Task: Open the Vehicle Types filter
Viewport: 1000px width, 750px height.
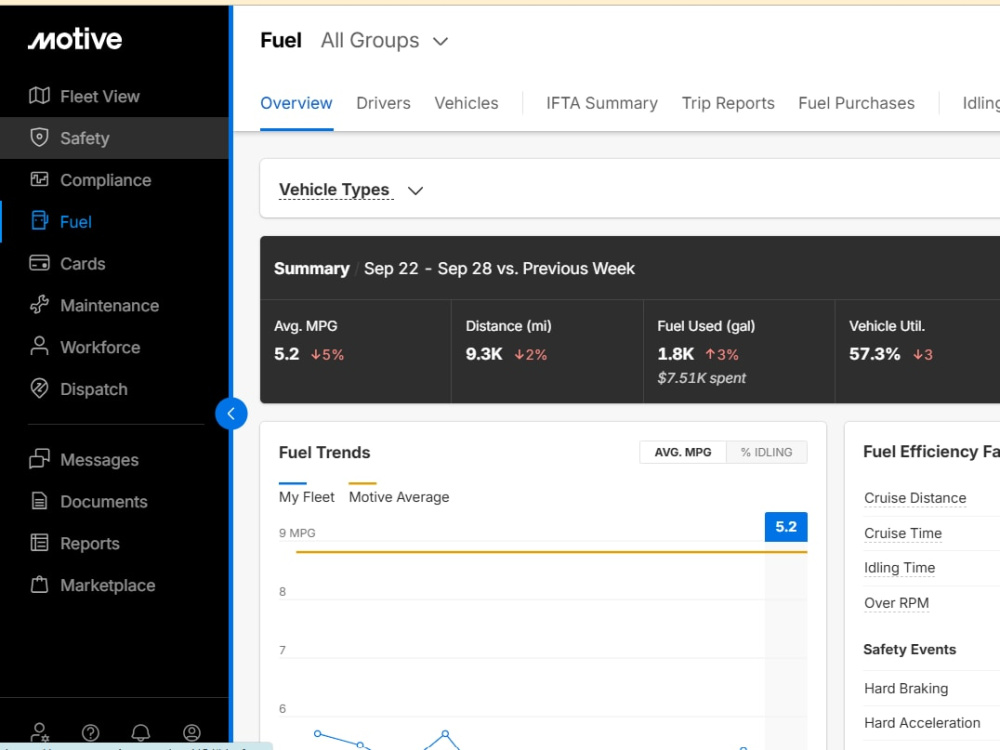Action: coord(351,190)
